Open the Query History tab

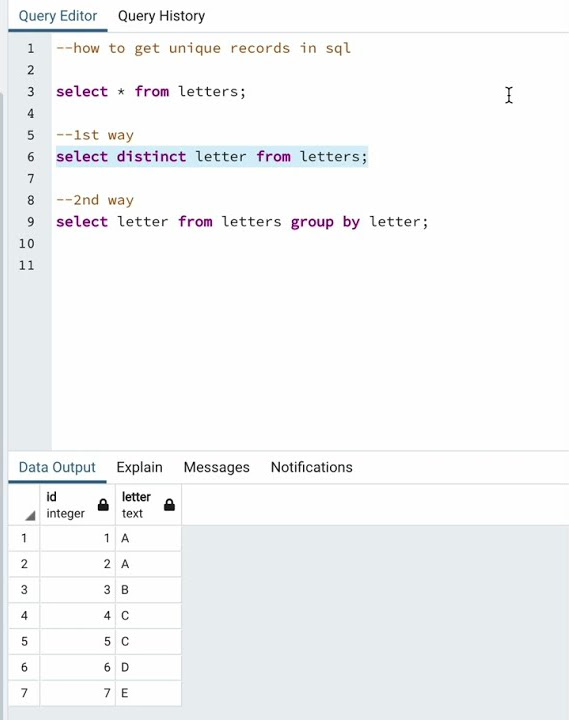(161, 16)
